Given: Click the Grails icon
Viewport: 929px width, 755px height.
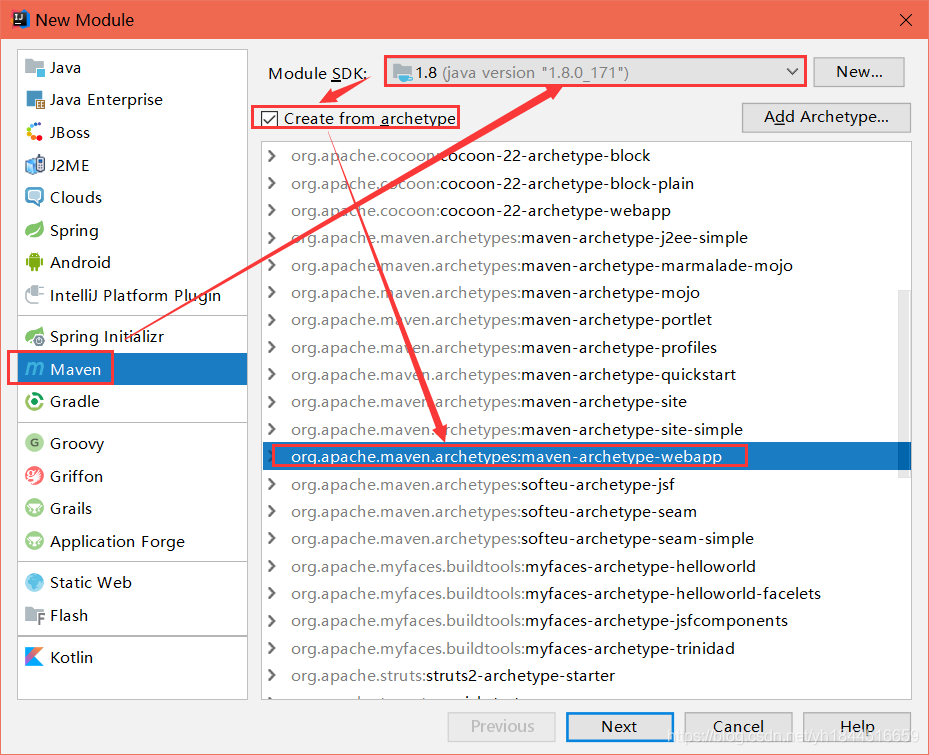Looking at the screenshot, I should click(35, 508).
